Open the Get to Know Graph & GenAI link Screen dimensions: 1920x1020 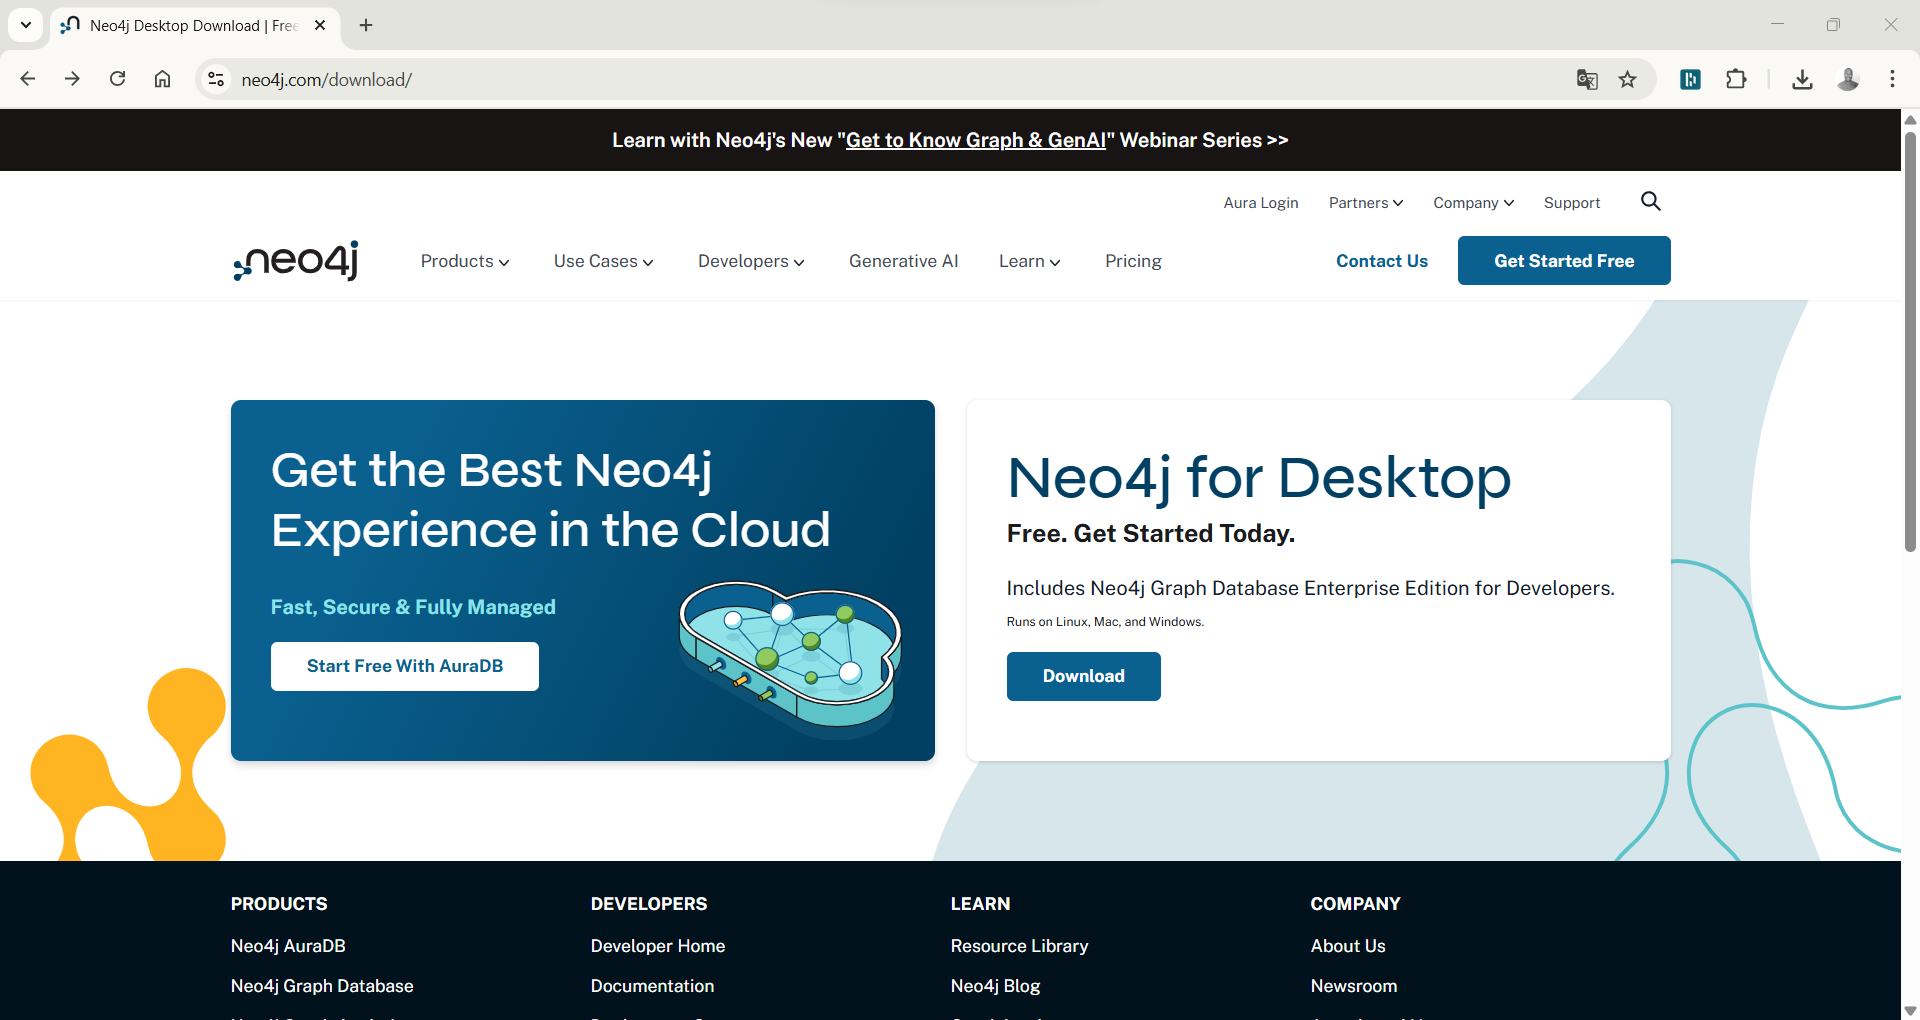[976, 140]
